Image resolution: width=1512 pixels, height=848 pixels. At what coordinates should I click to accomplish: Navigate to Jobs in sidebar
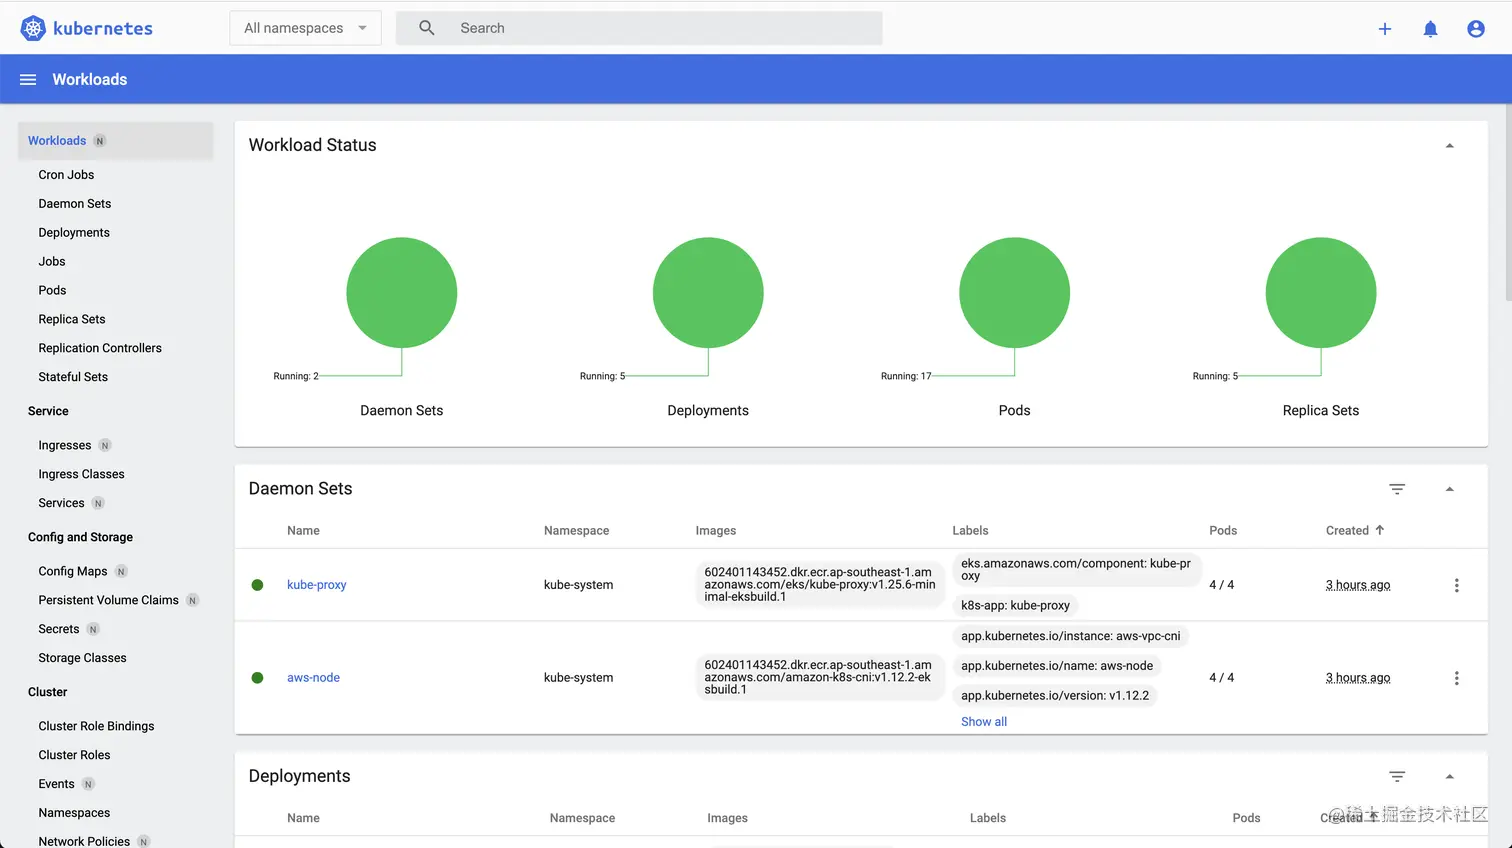[52, 262]
